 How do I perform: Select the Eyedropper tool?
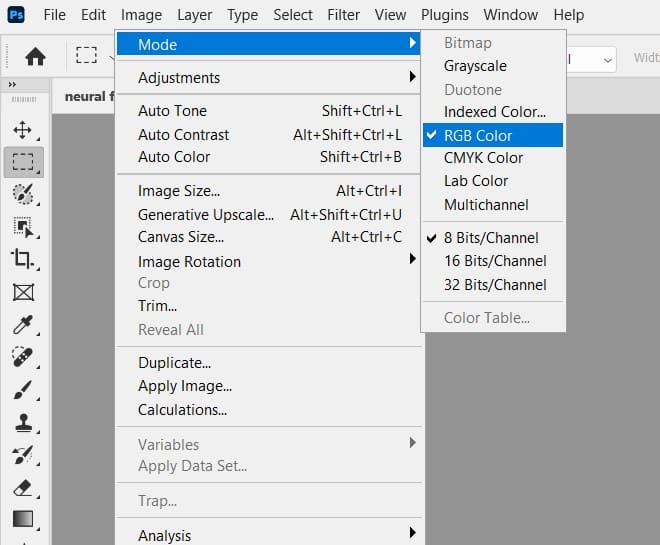pyautogui.click(x=23, y=324)
